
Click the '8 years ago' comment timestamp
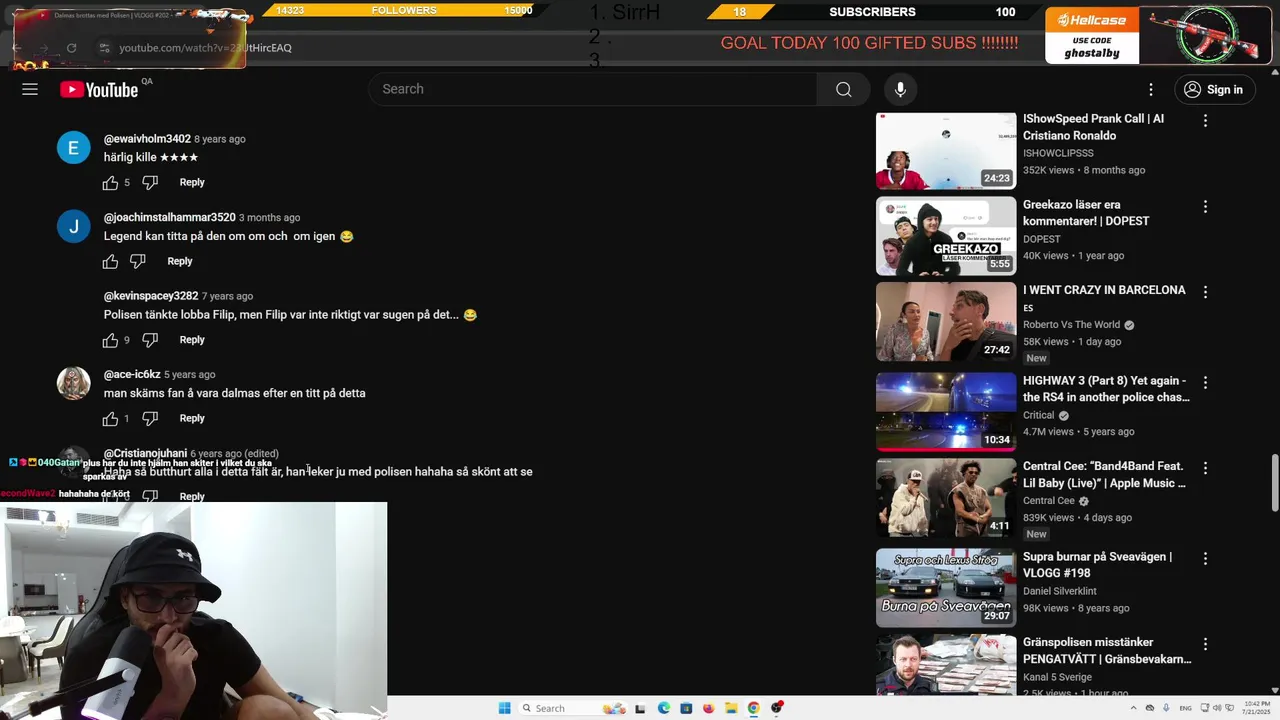220,139
